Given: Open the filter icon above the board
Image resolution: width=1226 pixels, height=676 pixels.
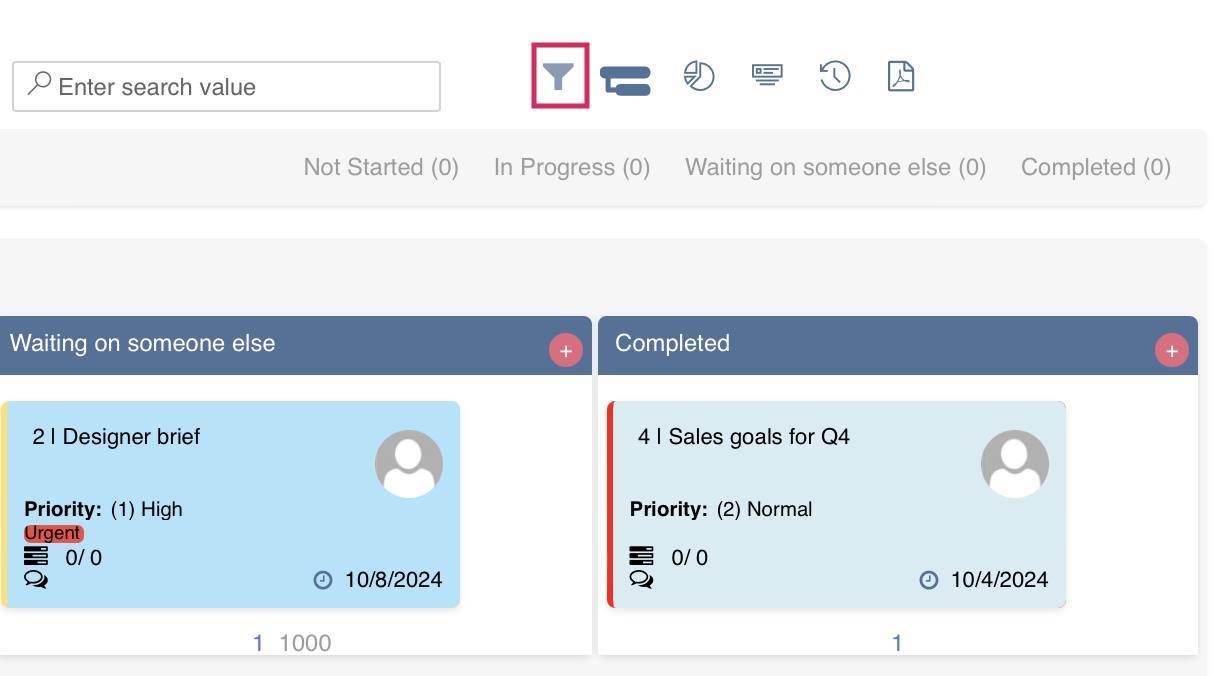Looking at the screenshot, I should click(560, 74).
